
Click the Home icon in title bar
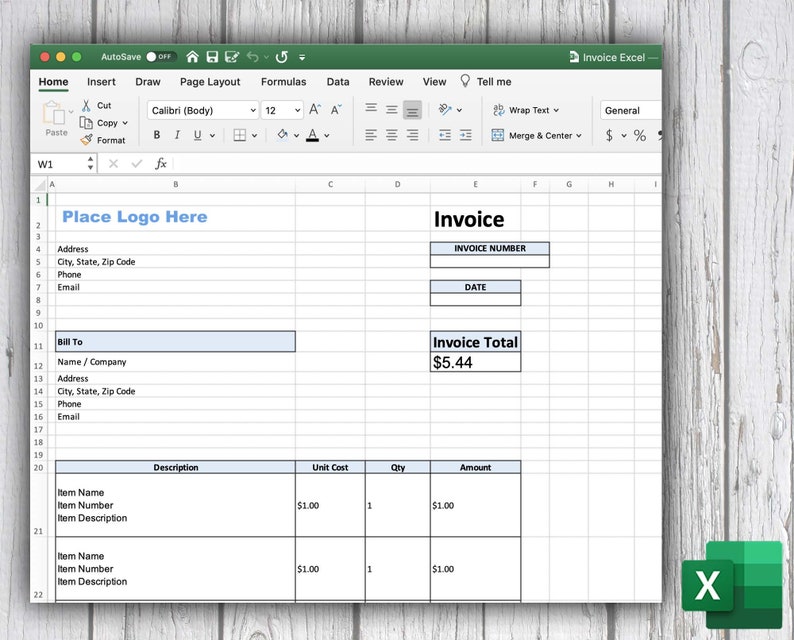tap(192, 57)
